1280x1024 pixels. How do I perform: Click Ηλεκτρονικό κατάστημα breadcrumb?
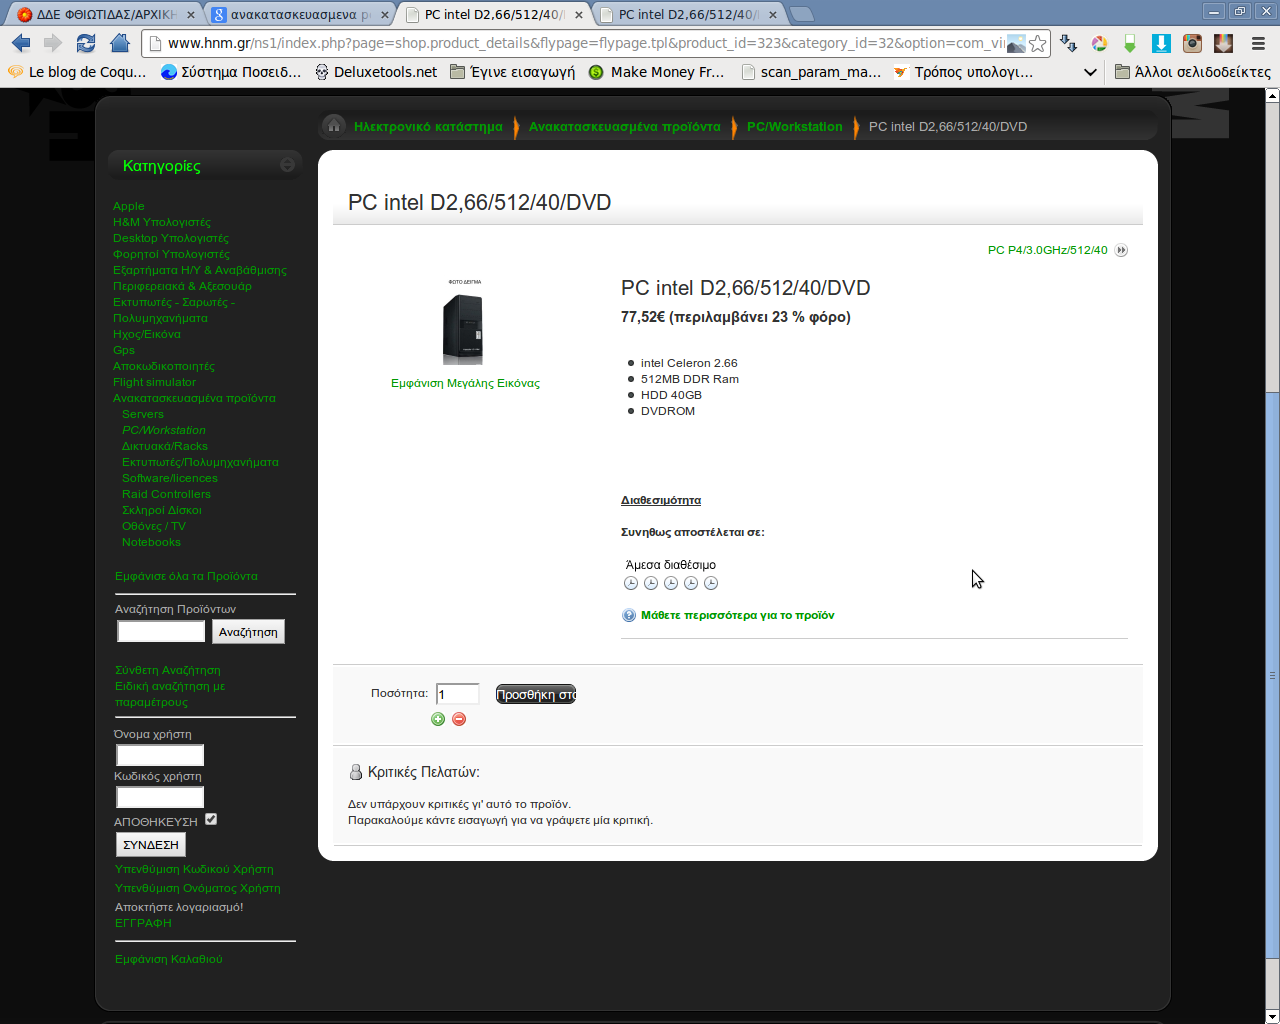(x=428, y=127)
